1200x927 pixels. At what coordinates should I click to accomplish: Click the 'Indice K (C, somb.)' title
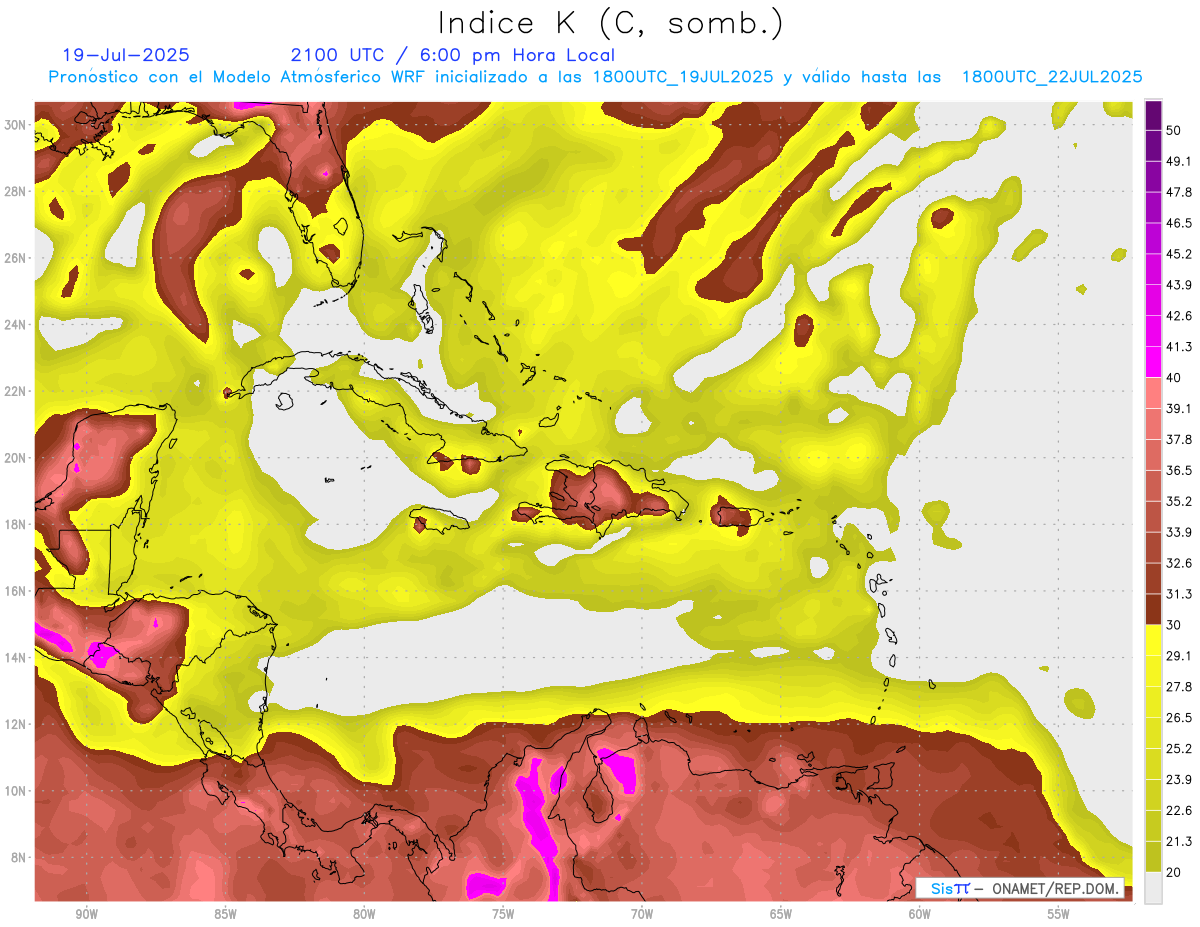(611, 23)
